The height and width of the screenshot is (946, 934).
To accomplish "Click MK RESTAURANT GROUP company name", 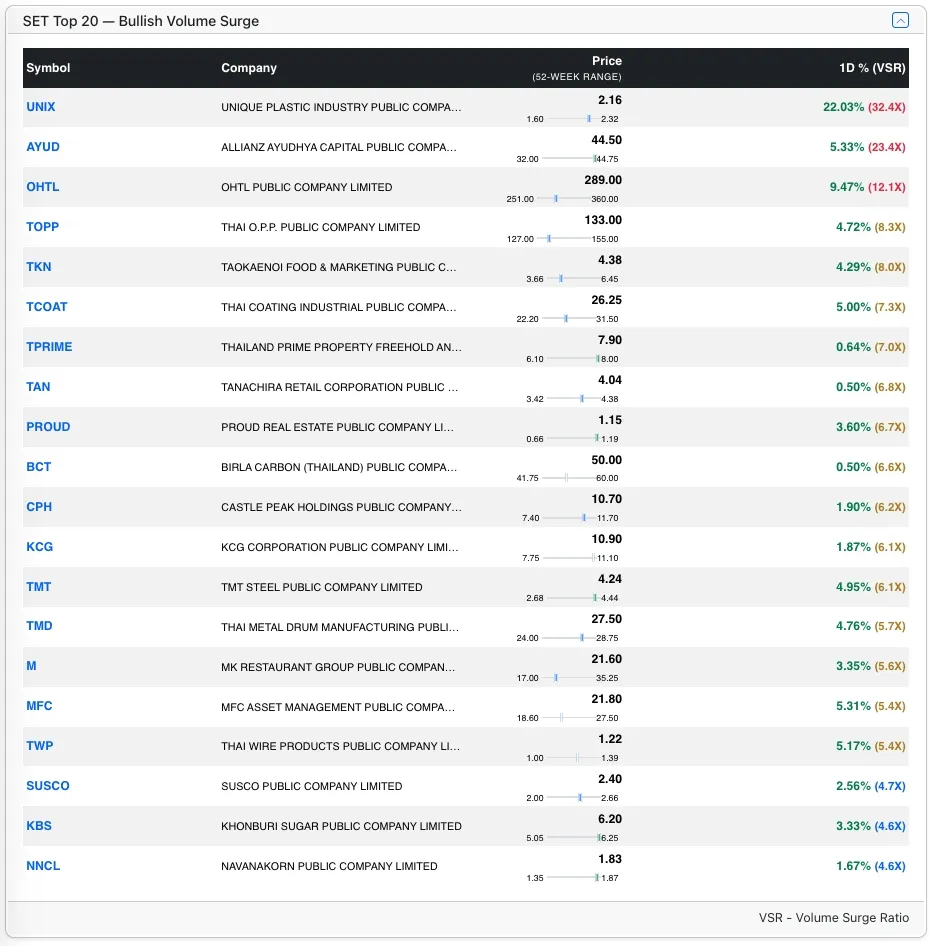I will point(338,667).
